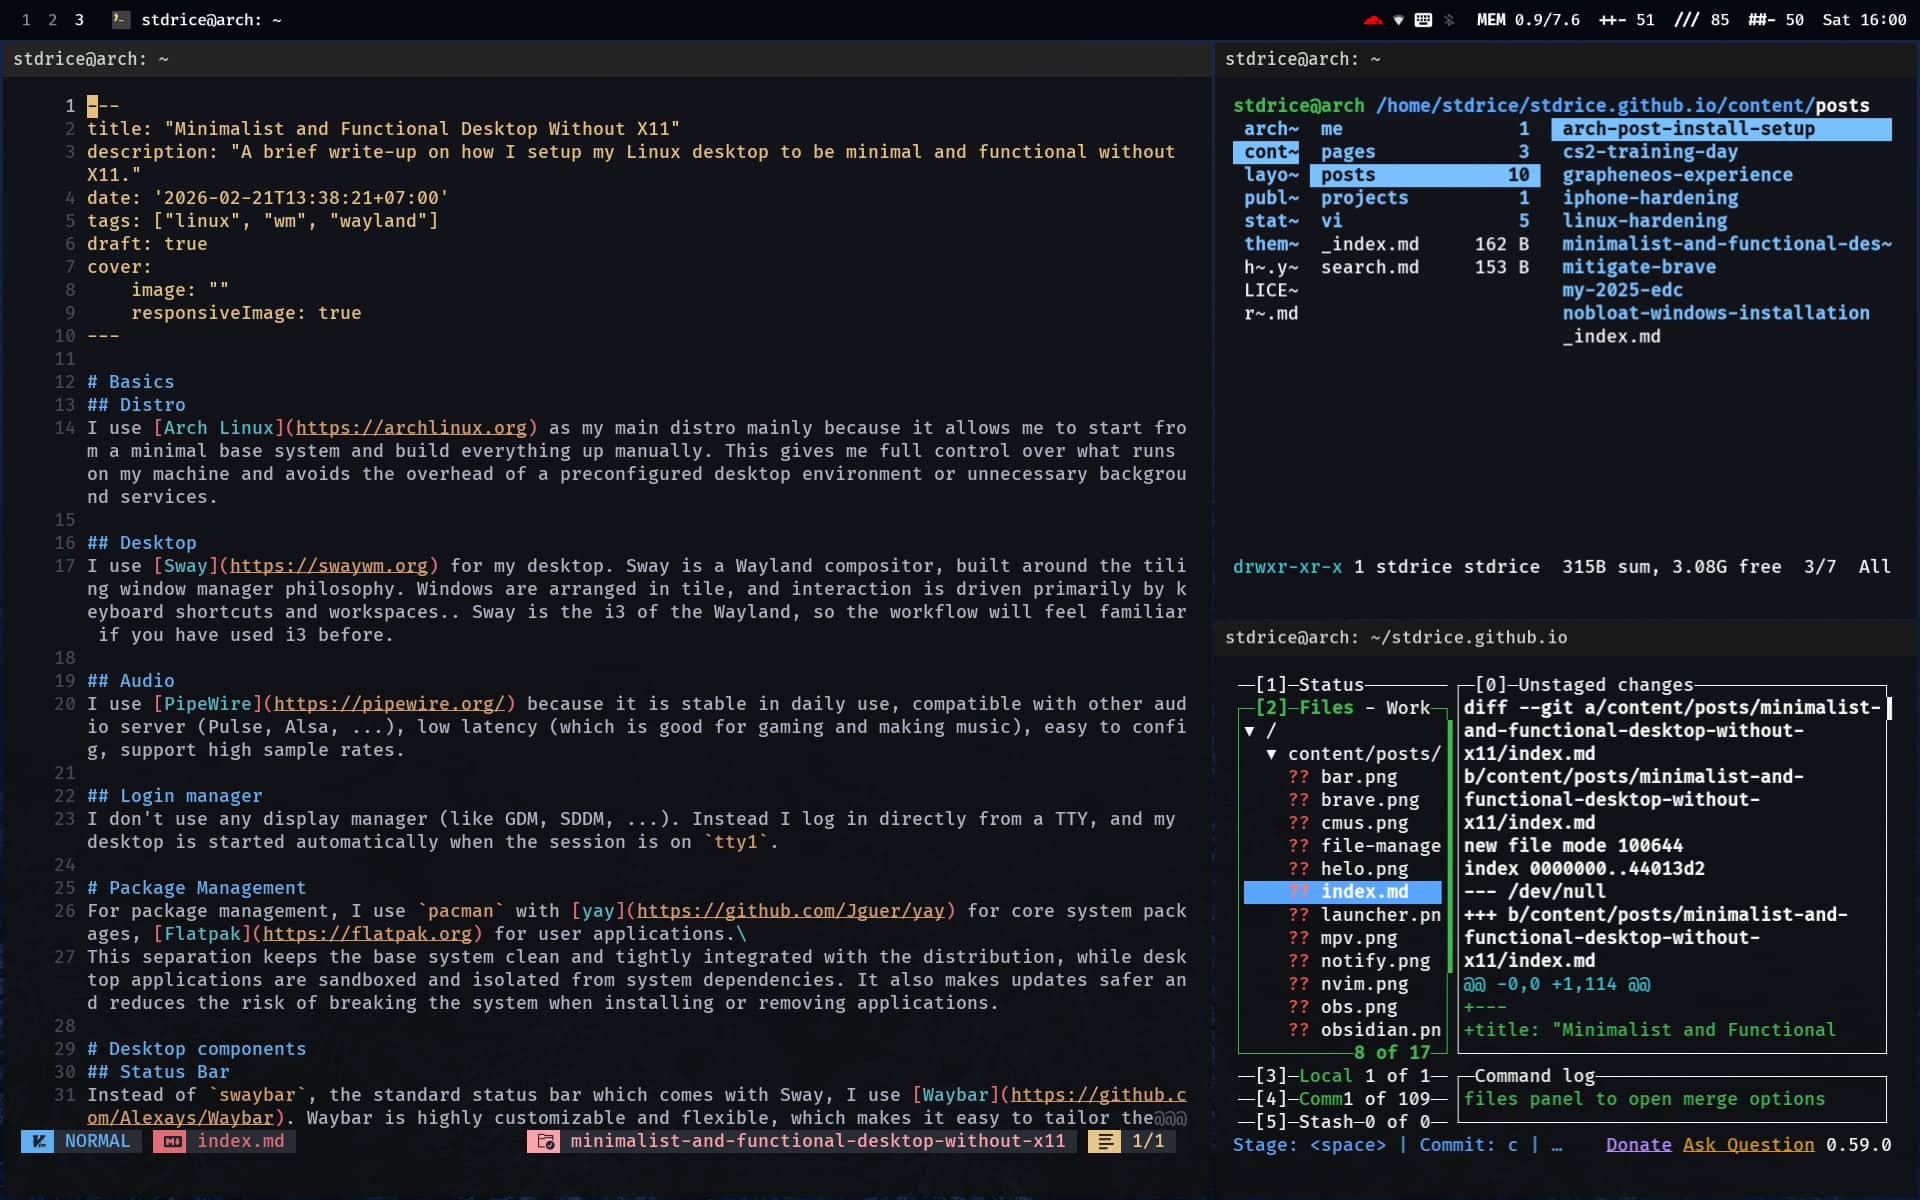Click the lines icon next to 1/1
The width and height of the screenshot is (1920, 1200).
tap(1105, 1141)
